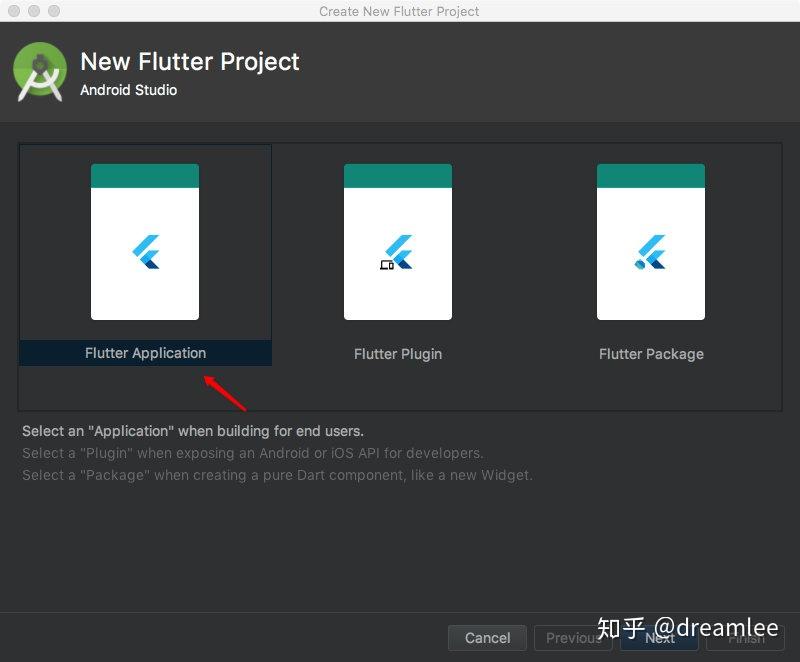
Task: Select the Flutter Application thumbnail card
Action: 145,242
